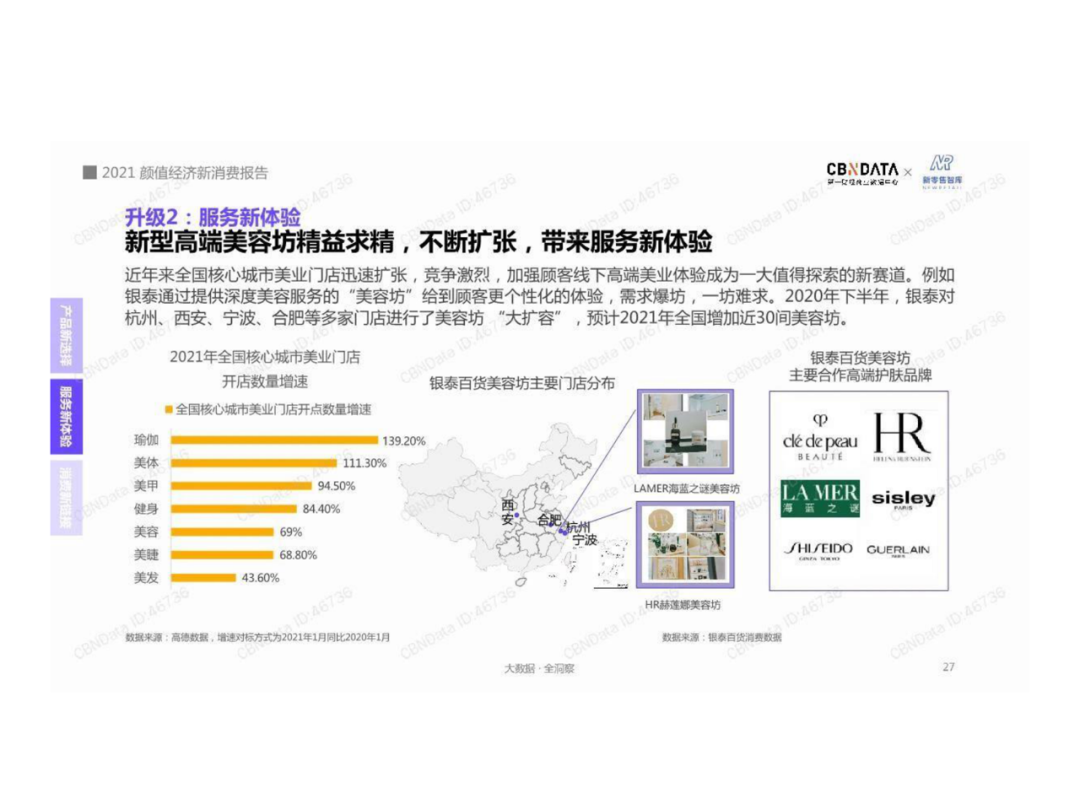Click the 新零售智库 logo at top right
This screenshot has height=810, width=1080.
(x=942, y=172)
